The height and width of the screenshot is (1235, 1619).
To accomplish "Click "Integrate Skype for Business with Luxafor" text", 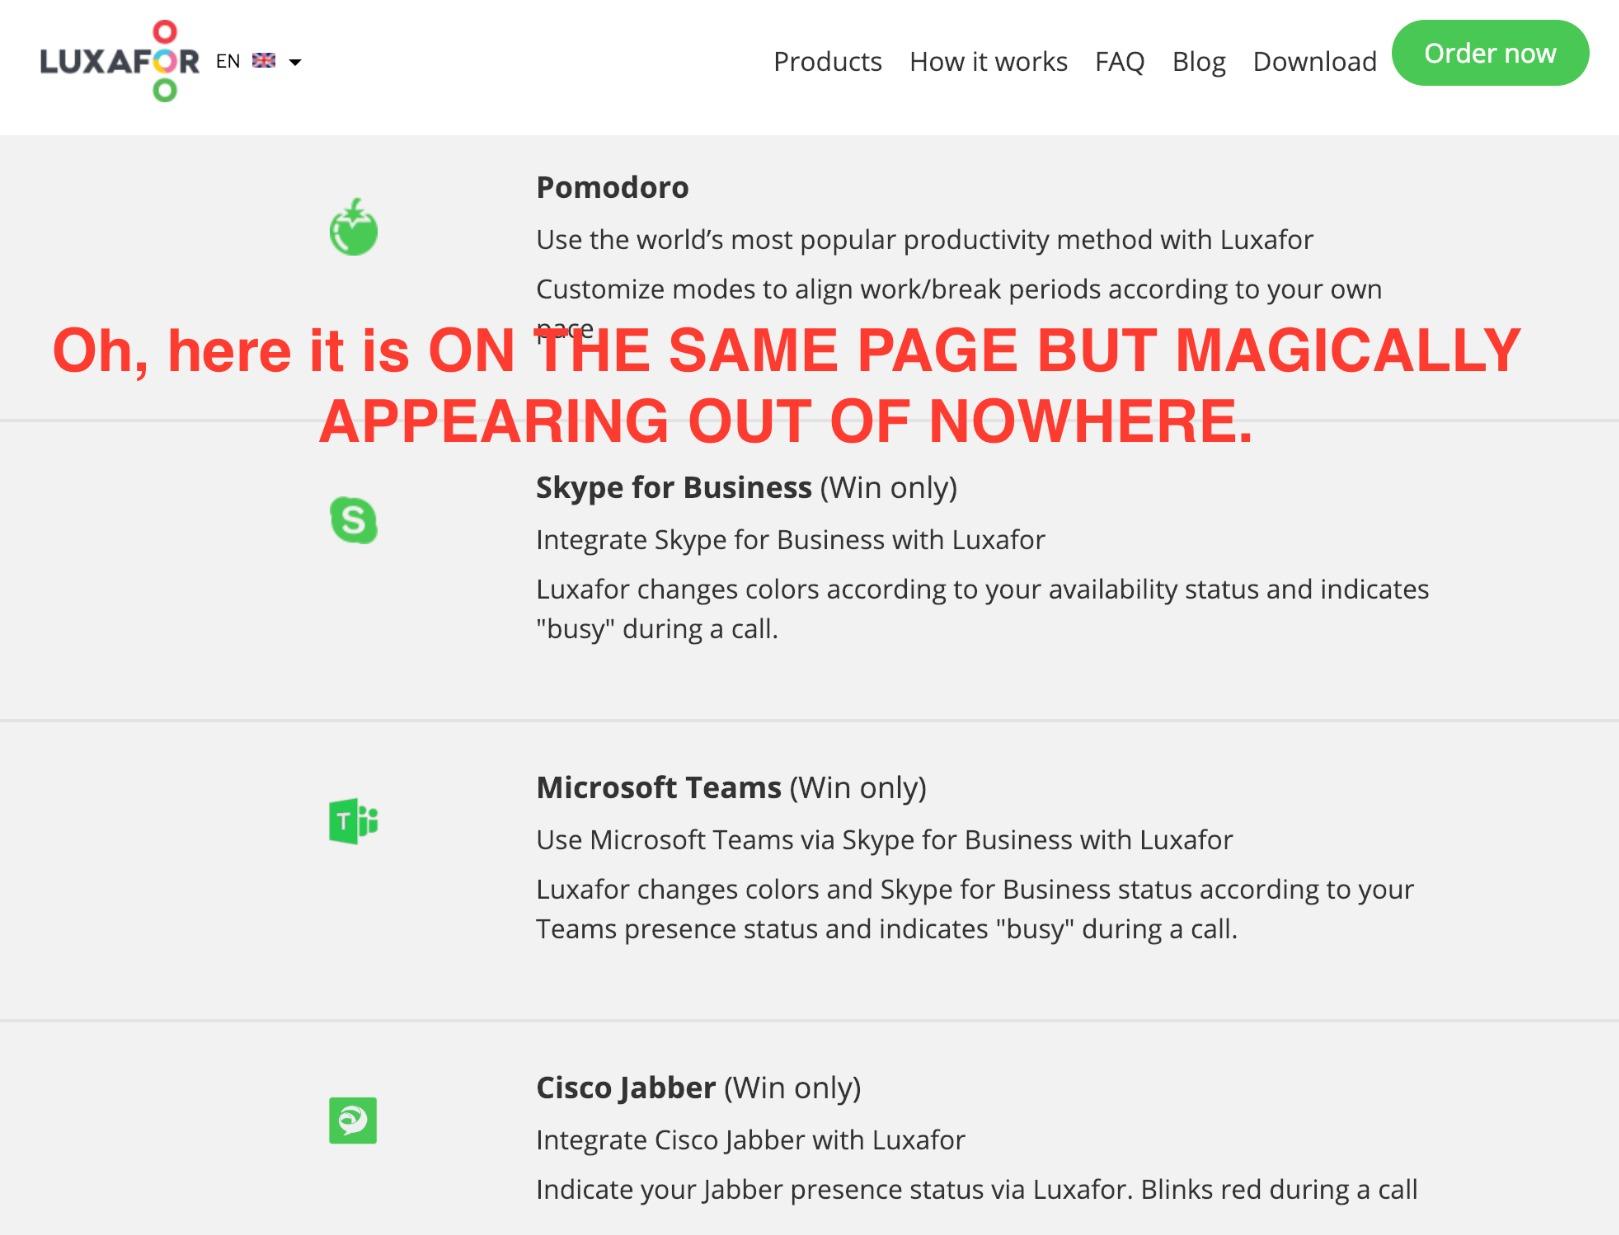I will 790,540.
